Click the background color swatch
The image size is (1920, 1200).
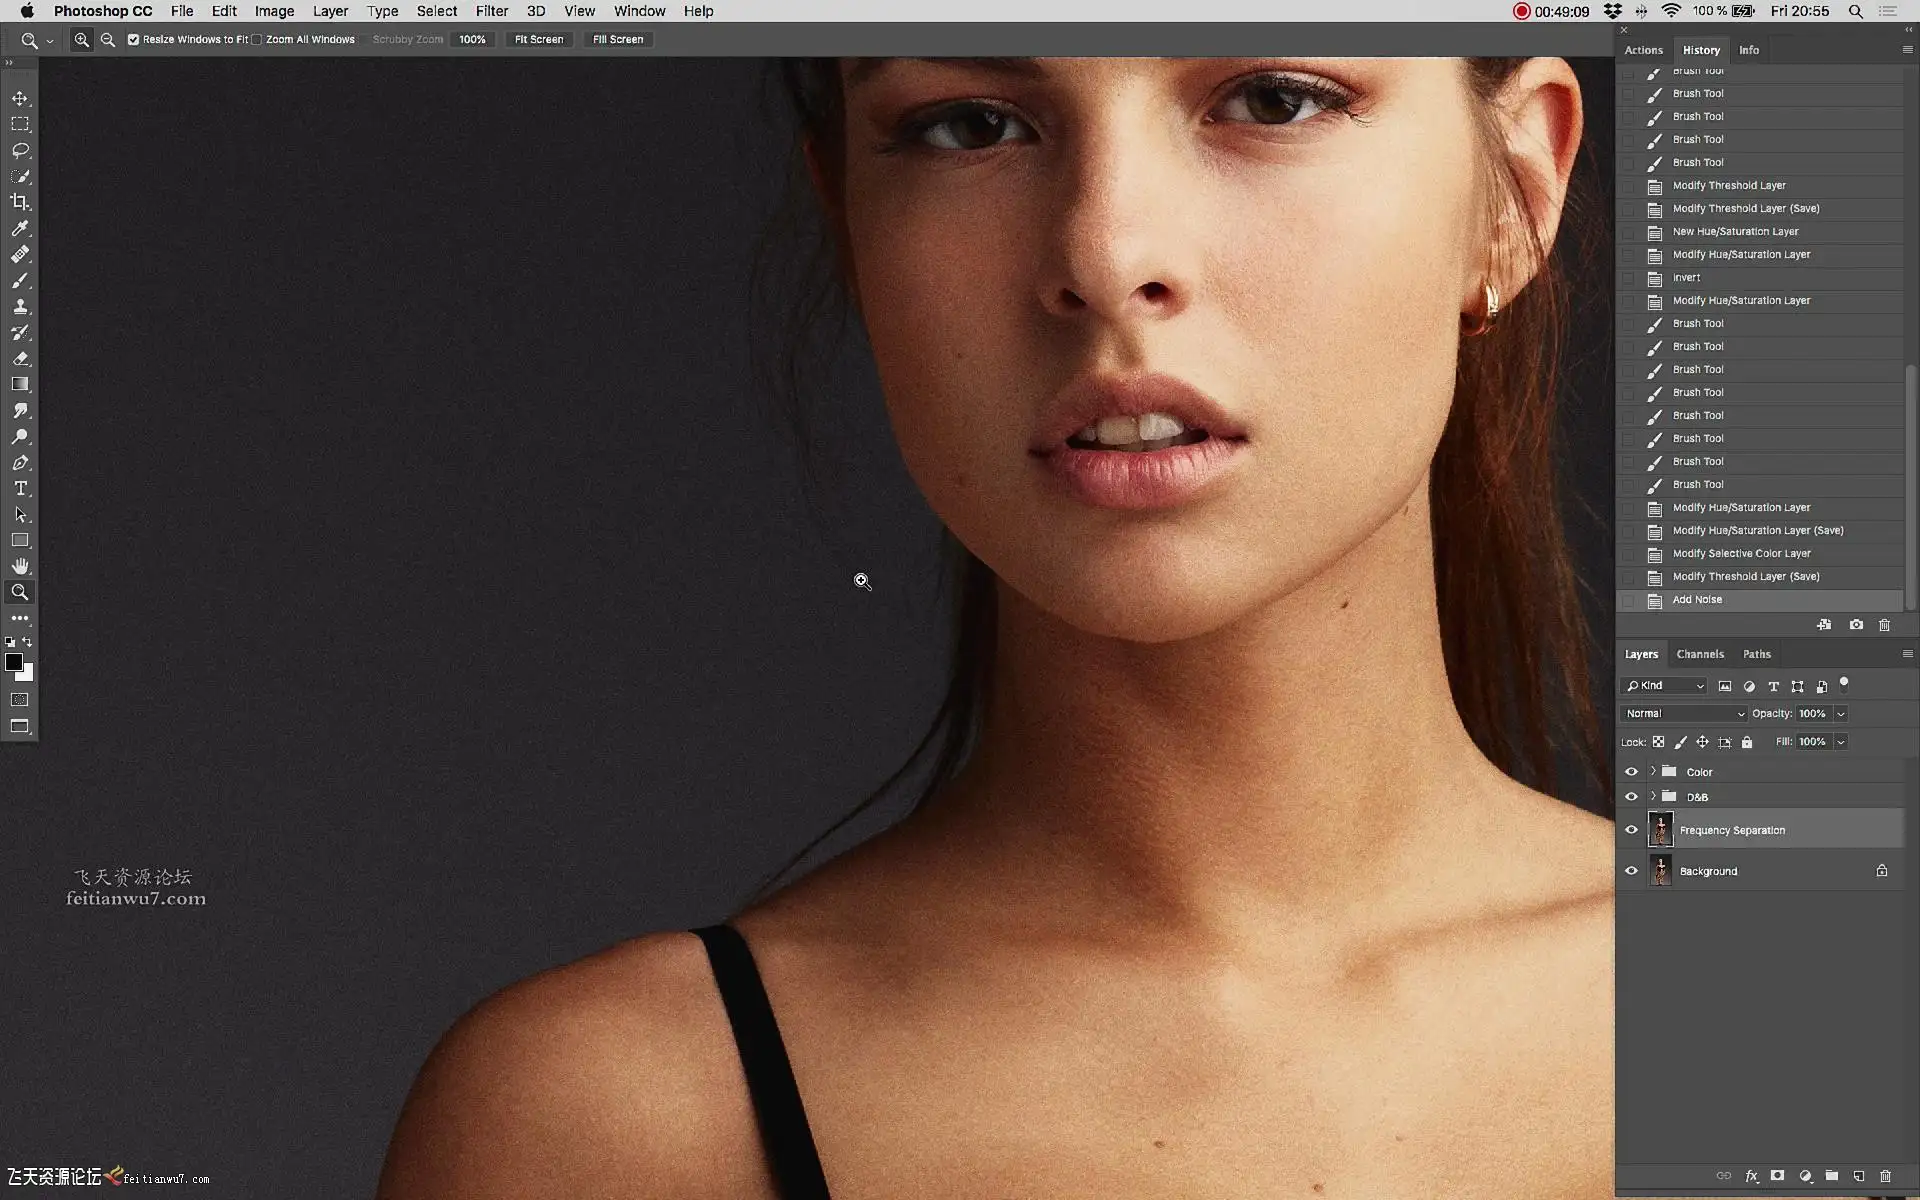(28, 675)
